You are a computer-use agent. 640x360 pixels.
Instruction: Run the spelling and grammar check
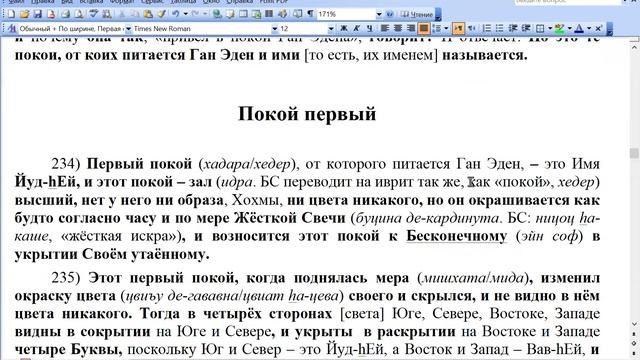[x=94, y=14]
